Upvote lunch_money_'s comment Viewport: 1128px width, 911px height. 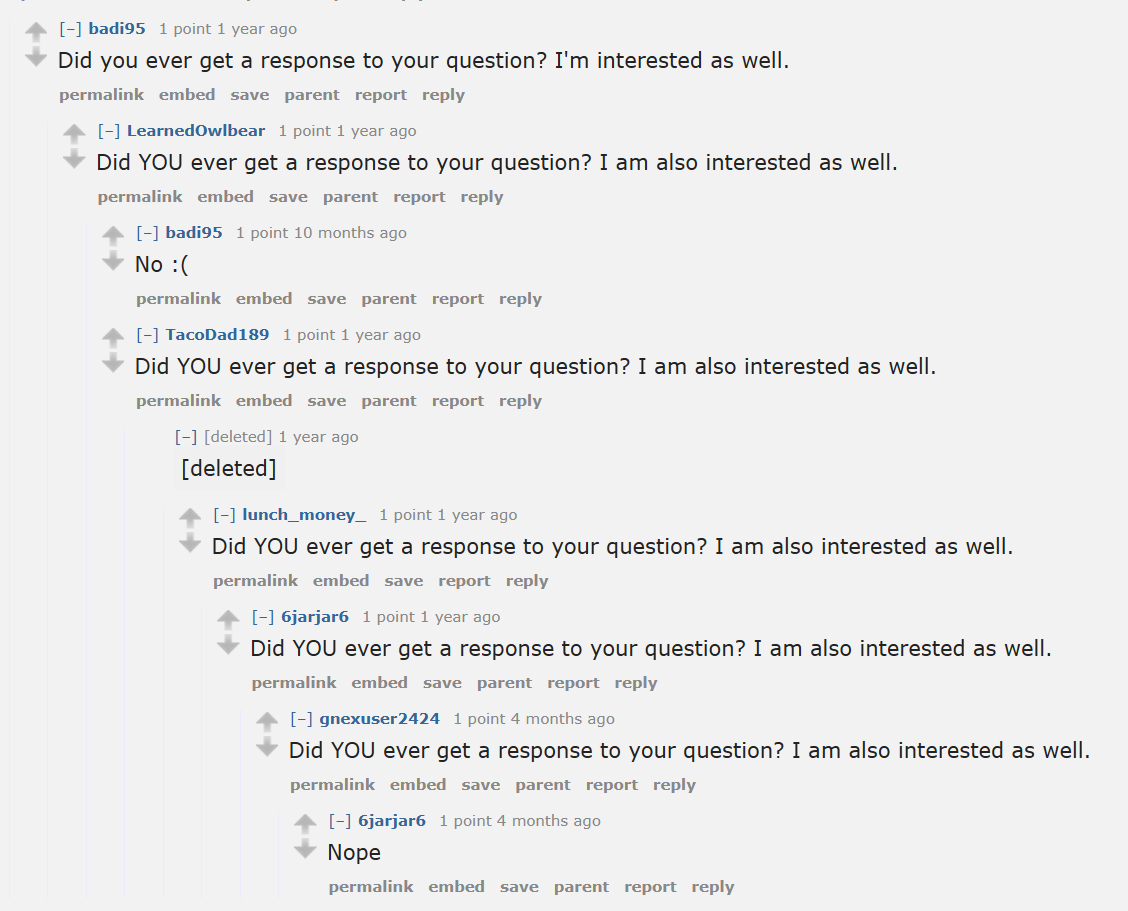point(190,518)
